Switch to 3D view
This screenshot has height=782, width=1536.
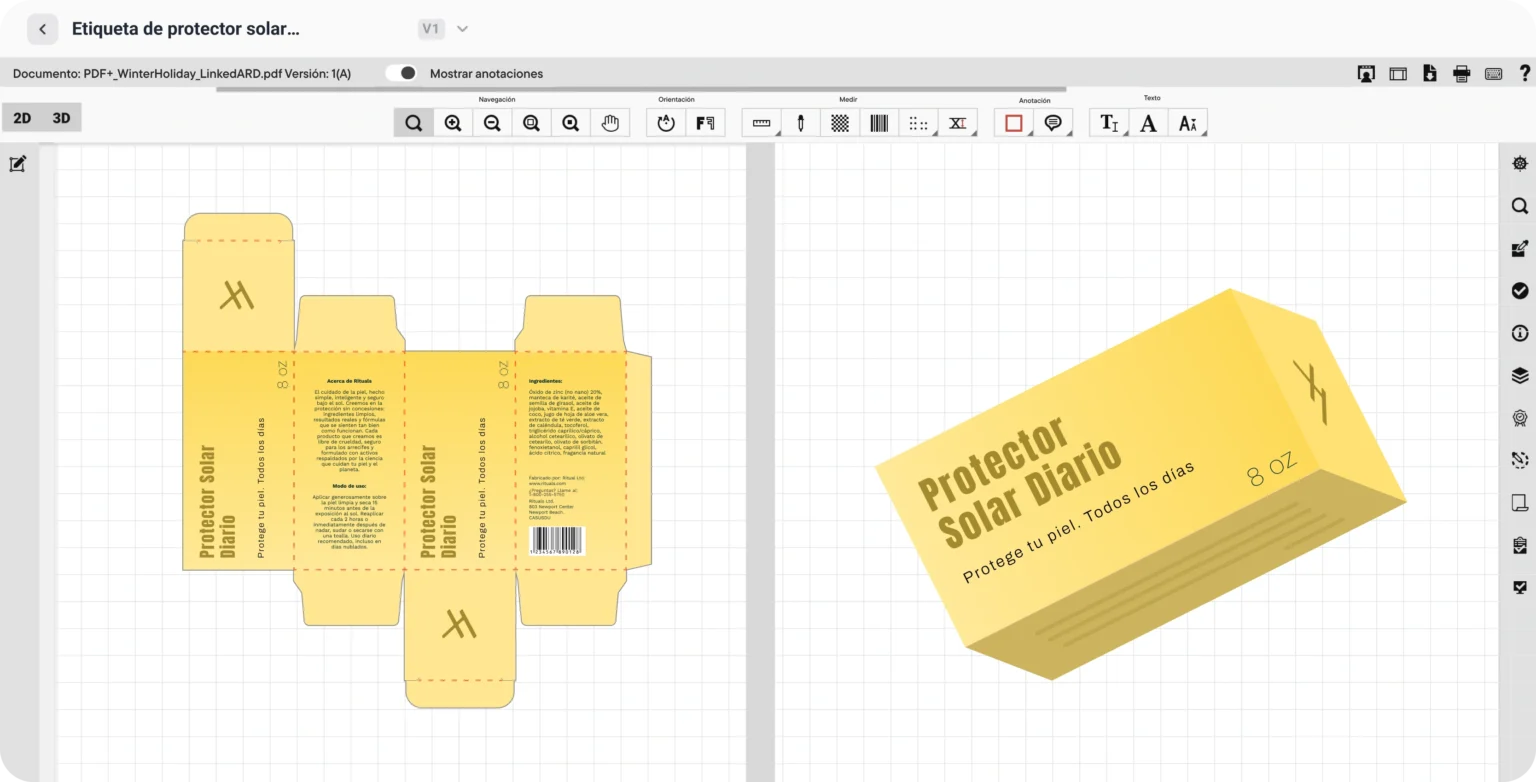coord(61,118)
